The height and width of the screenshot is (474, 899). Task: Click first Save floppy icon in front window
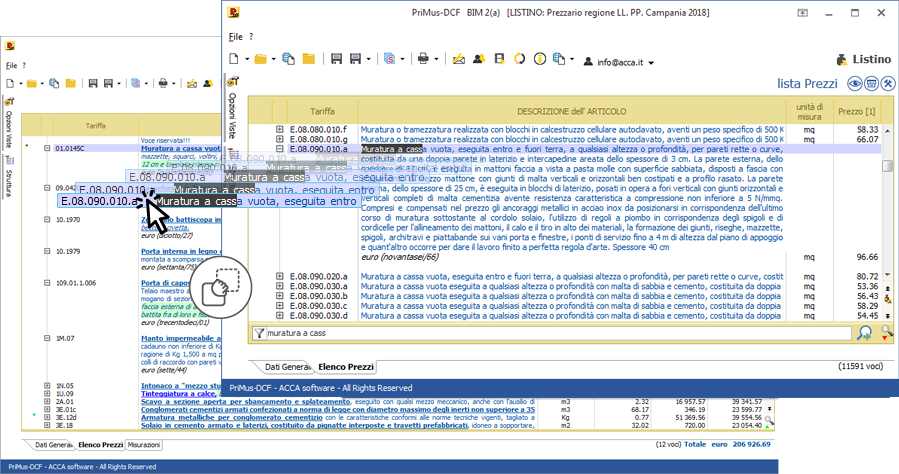337,58
